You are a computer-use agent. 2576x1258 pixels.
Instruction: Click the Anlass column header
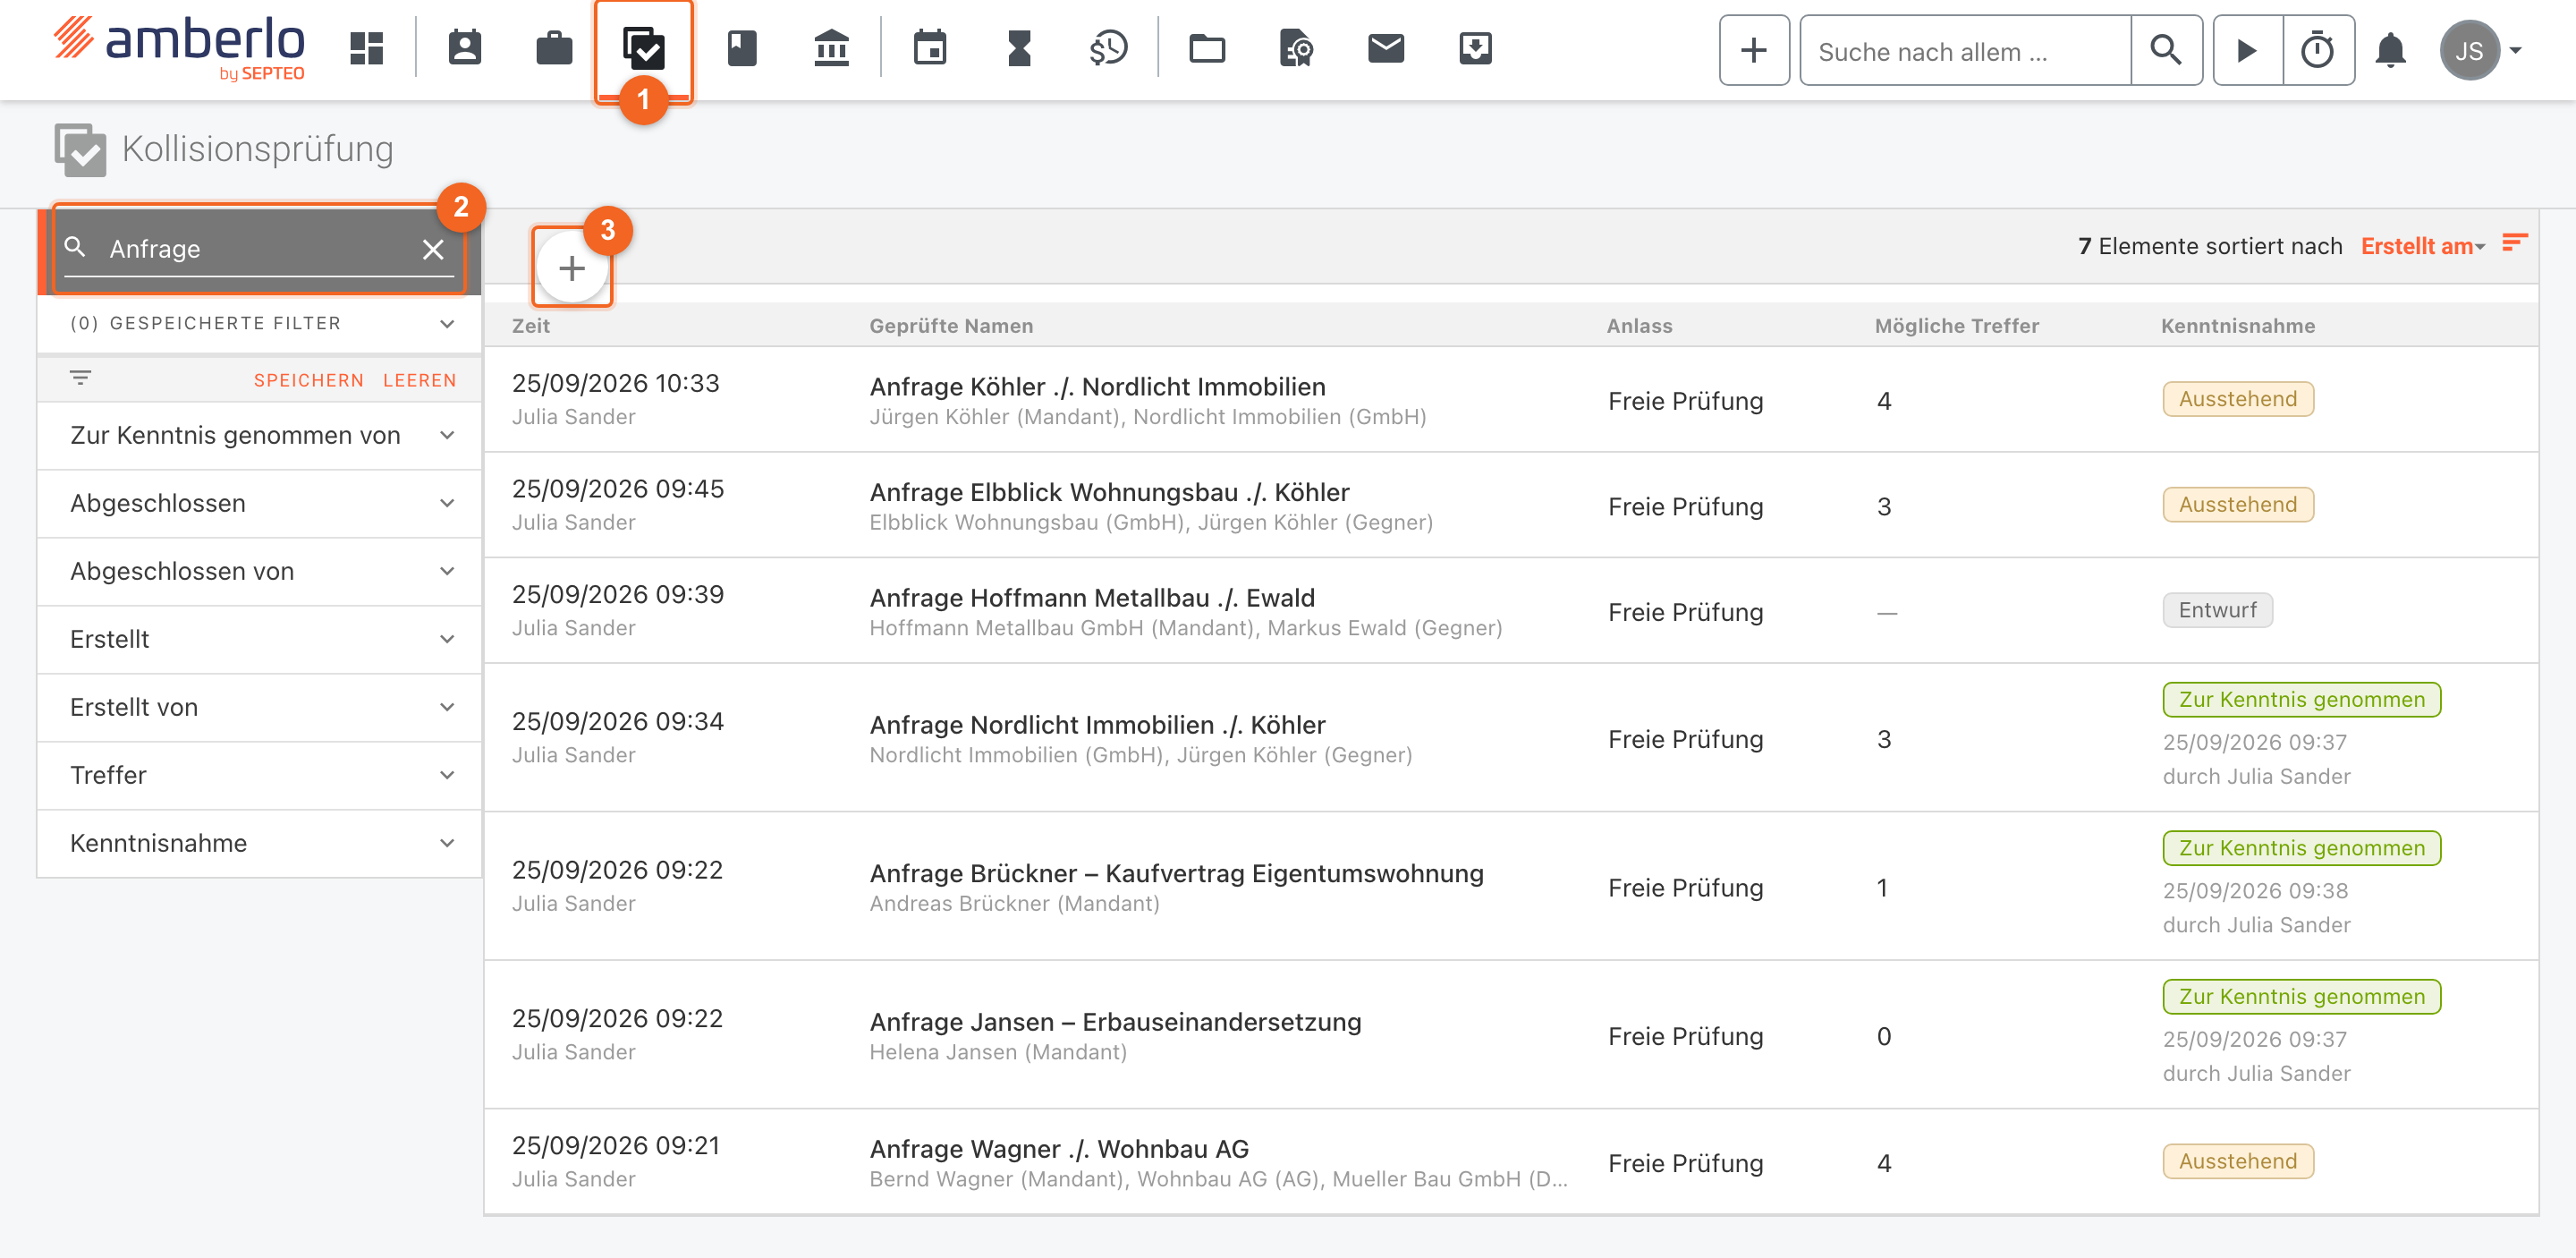(1639, 326)
